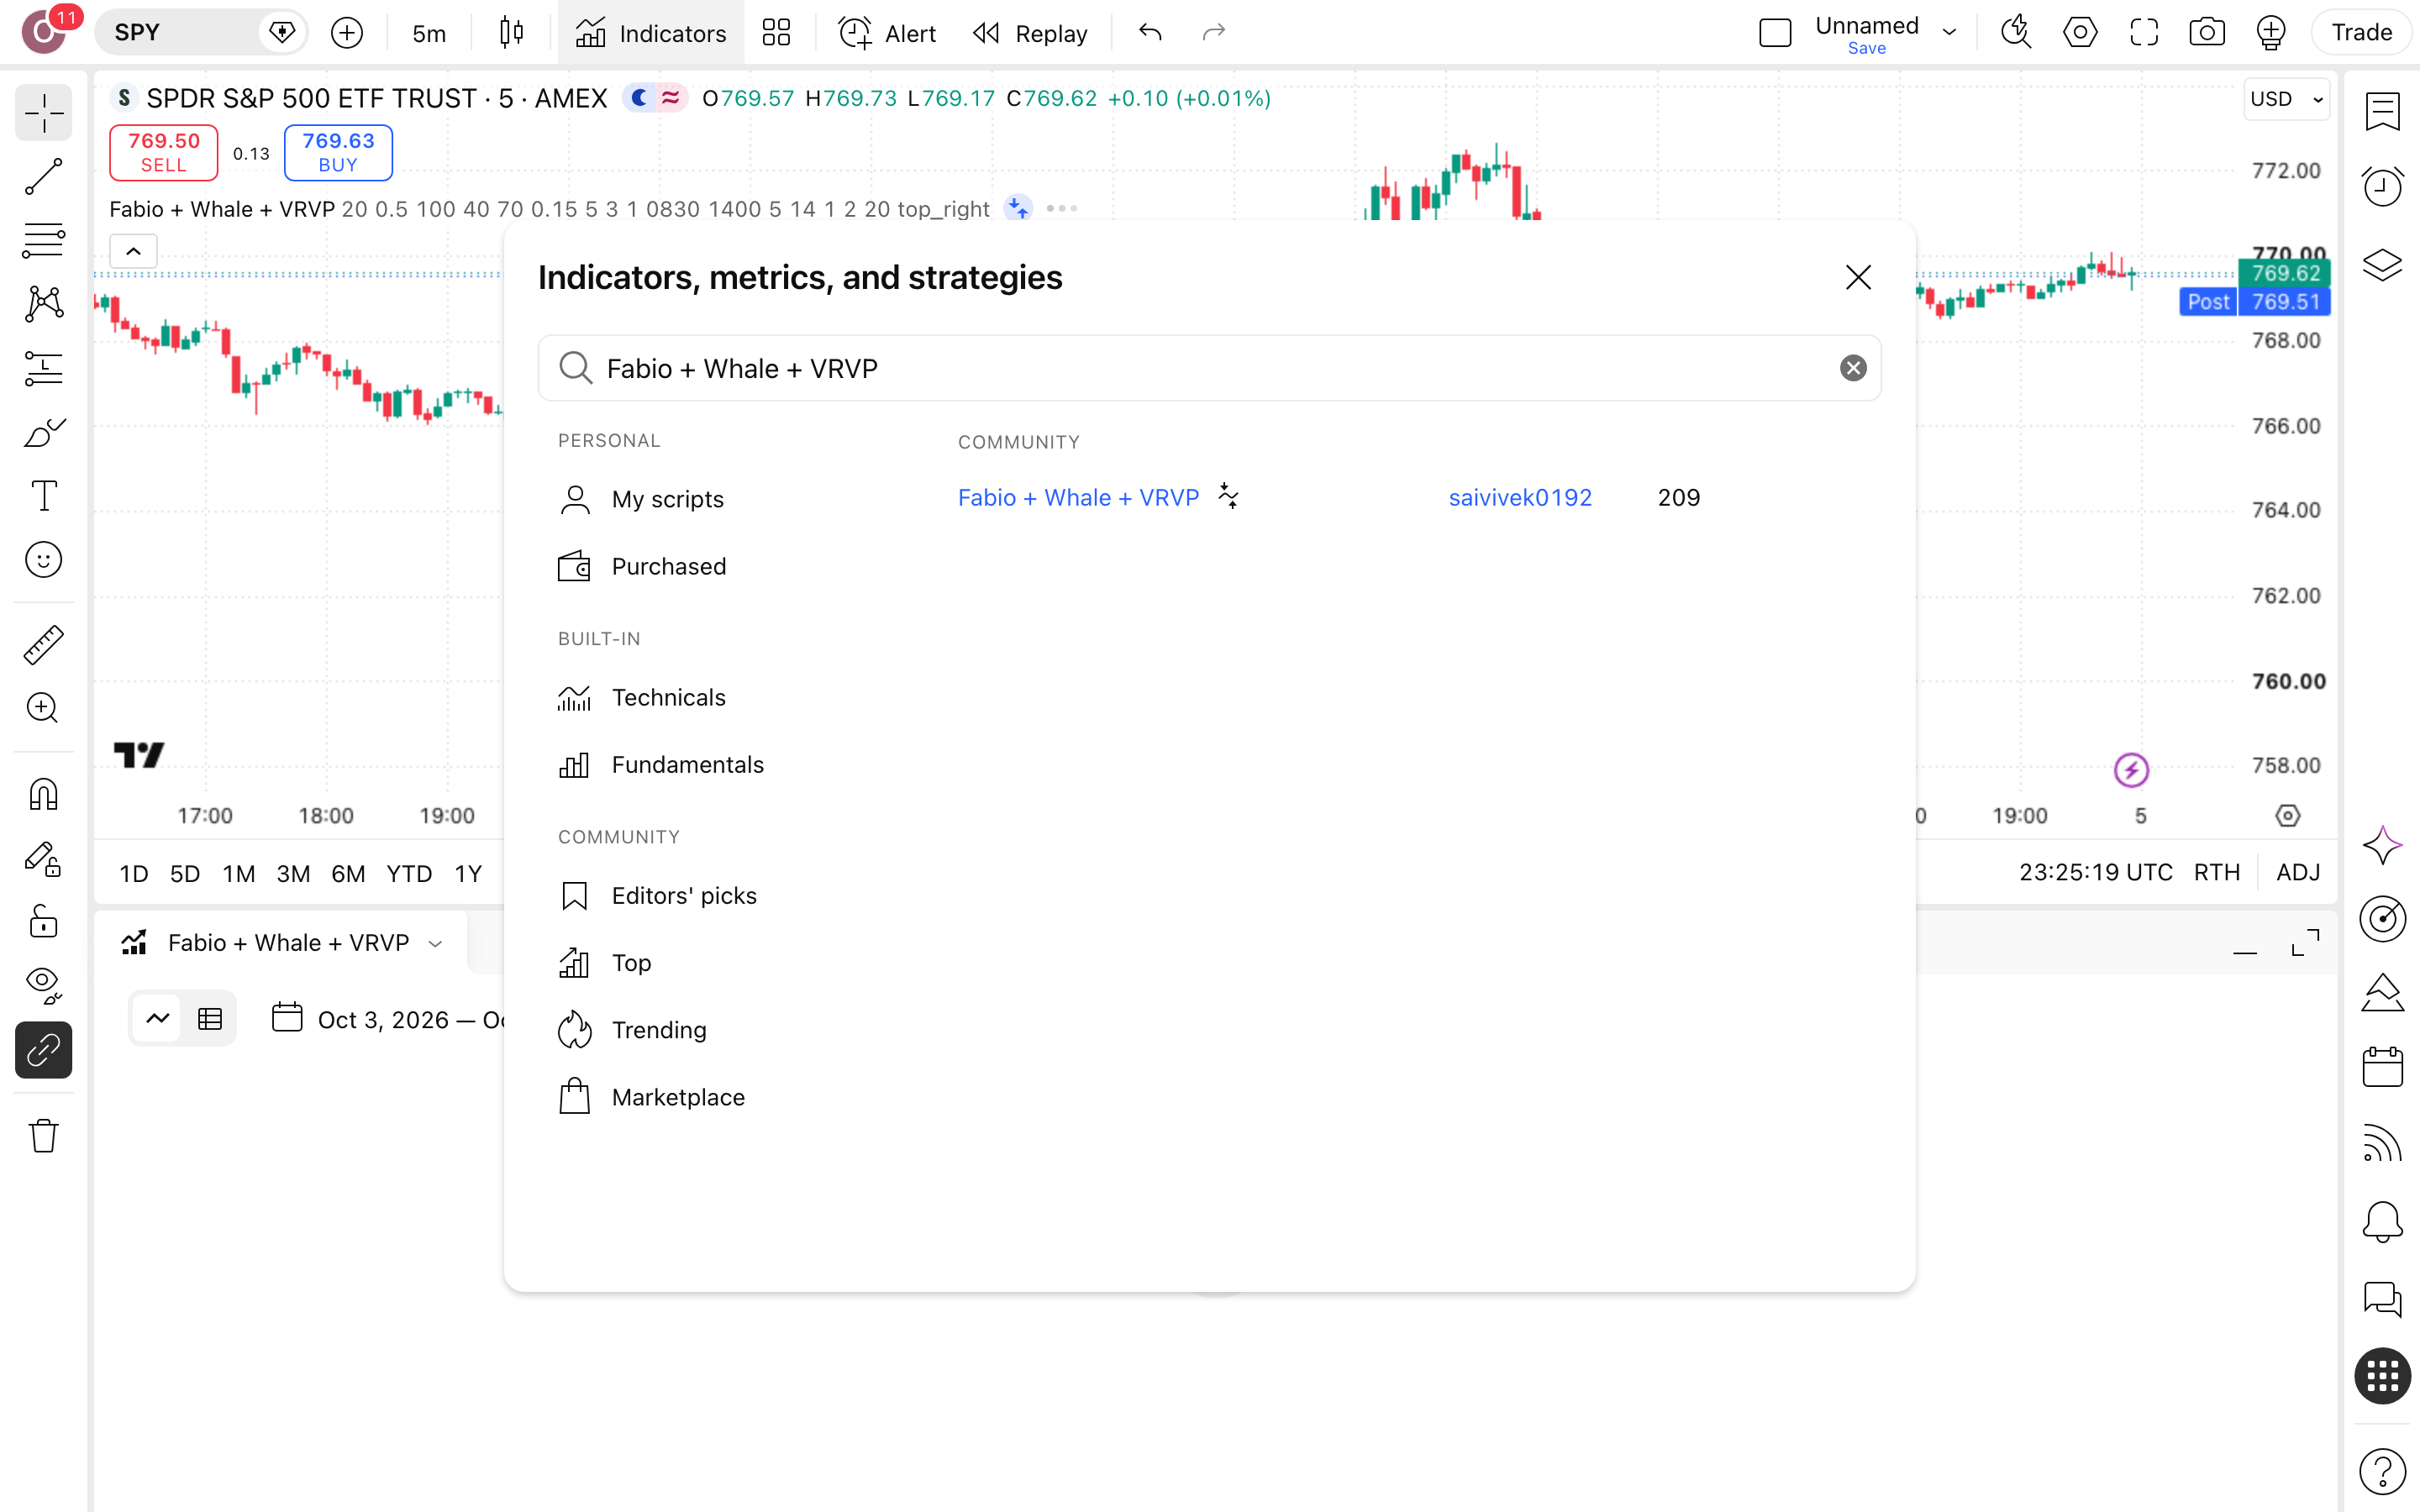2420x1512 pixels.
Task: Select the text annotation tool
Action: point(43,496)
